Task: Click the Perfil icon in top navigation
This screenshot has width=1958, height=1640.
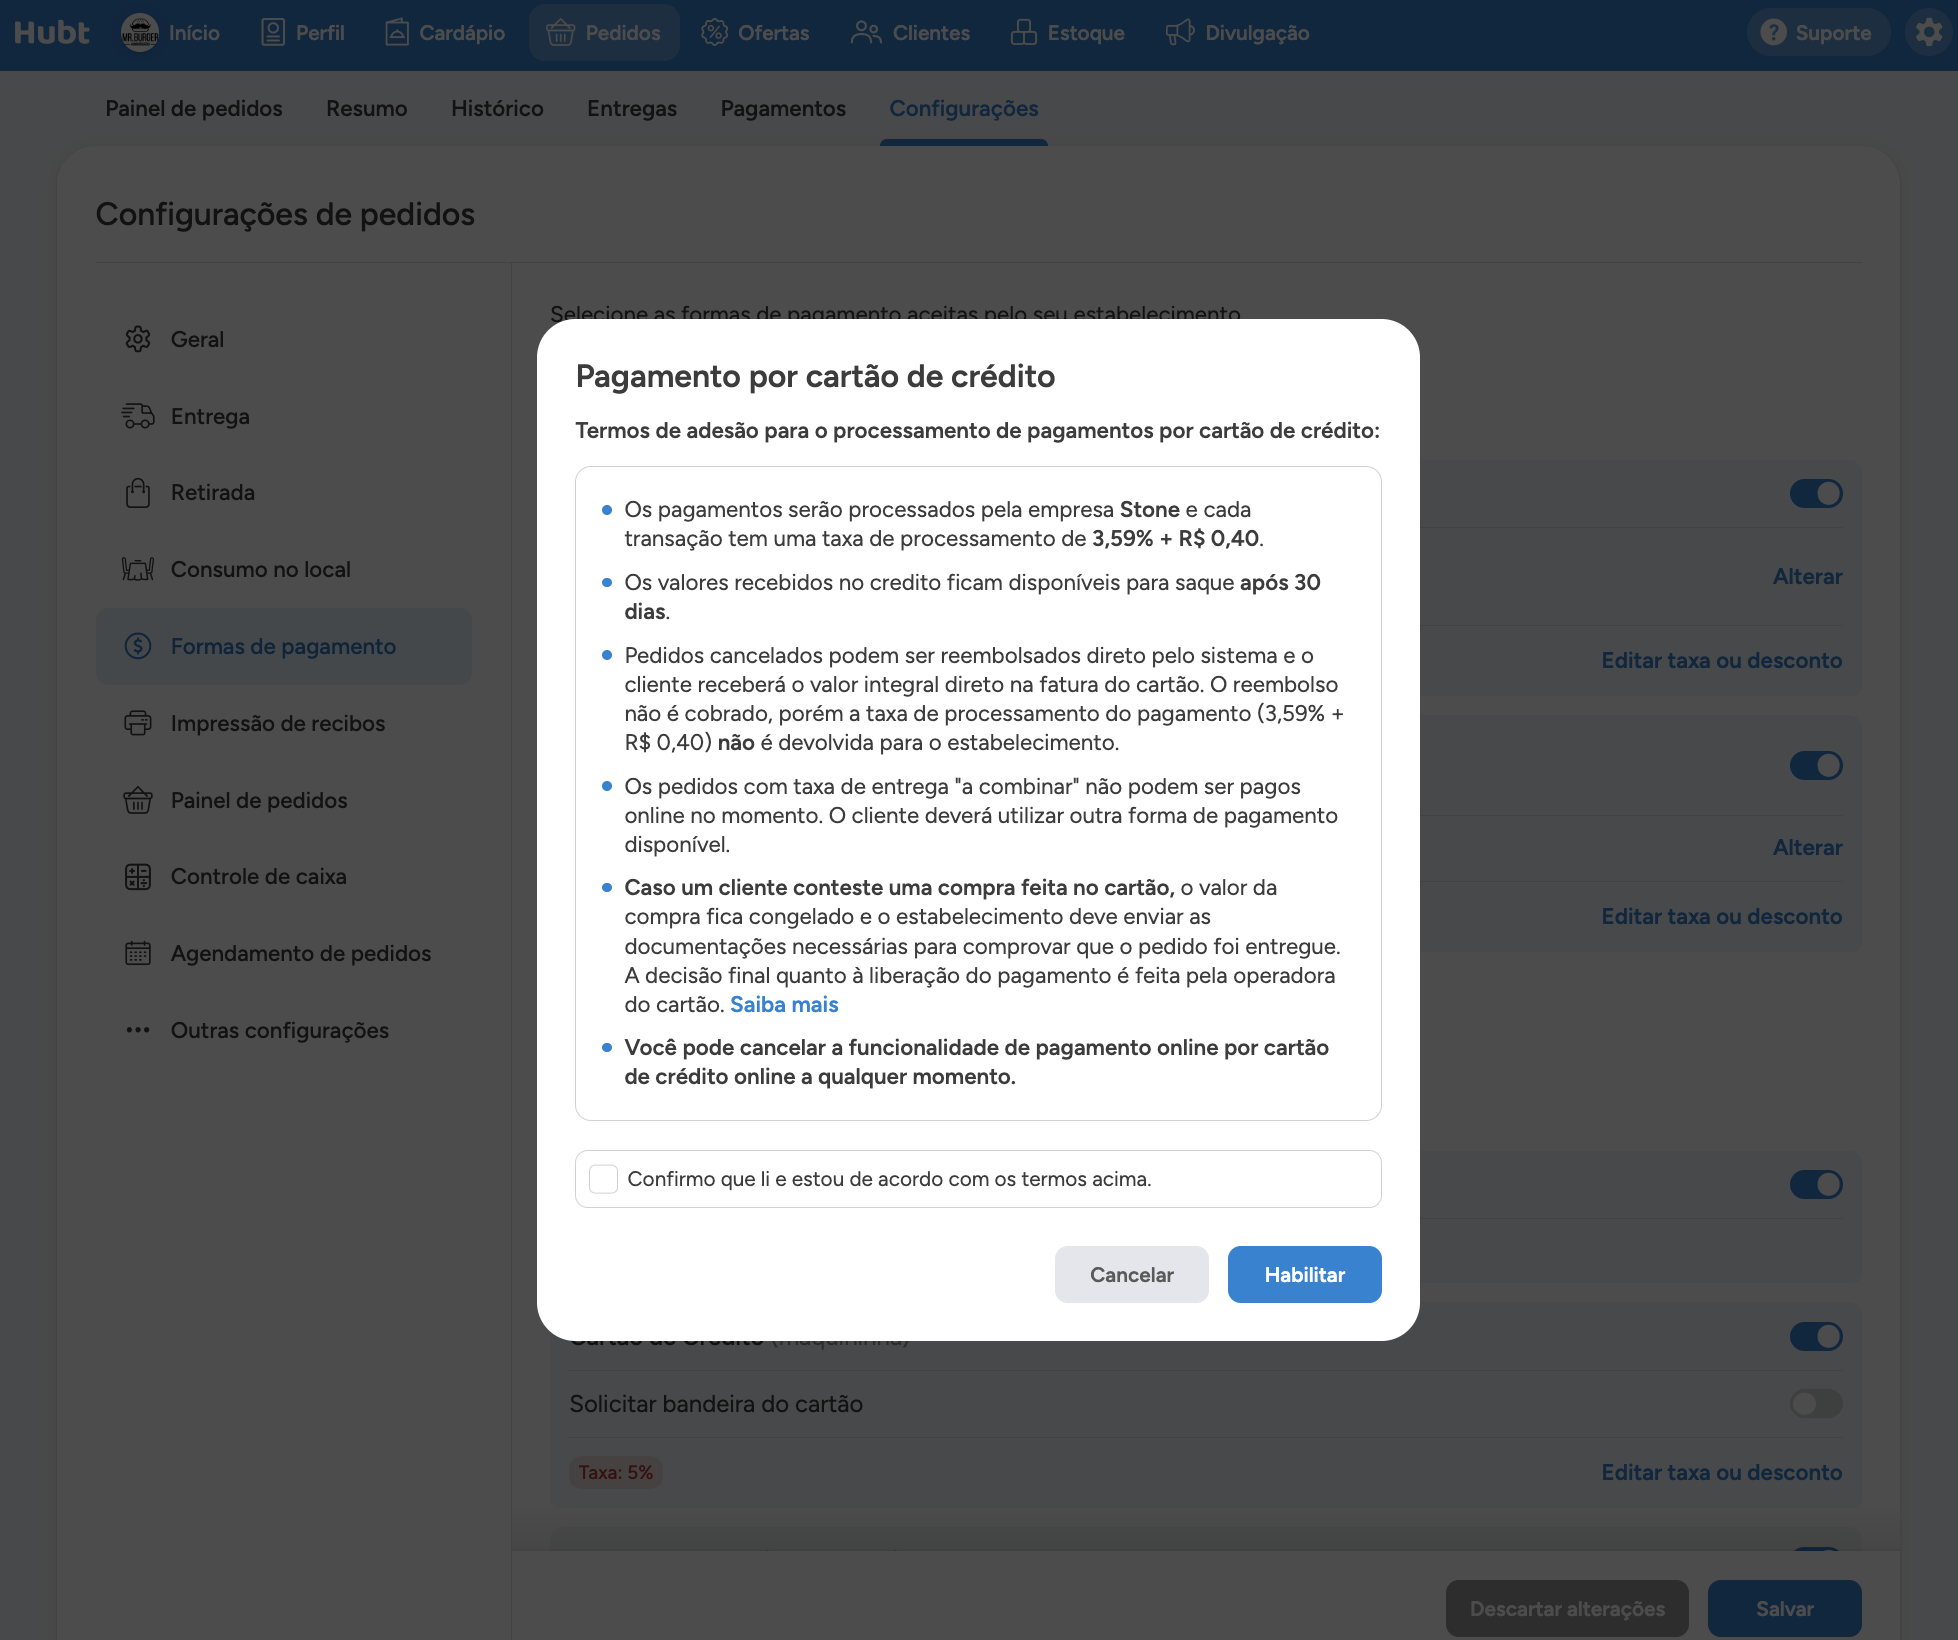Action: click(x=273, y=33)
